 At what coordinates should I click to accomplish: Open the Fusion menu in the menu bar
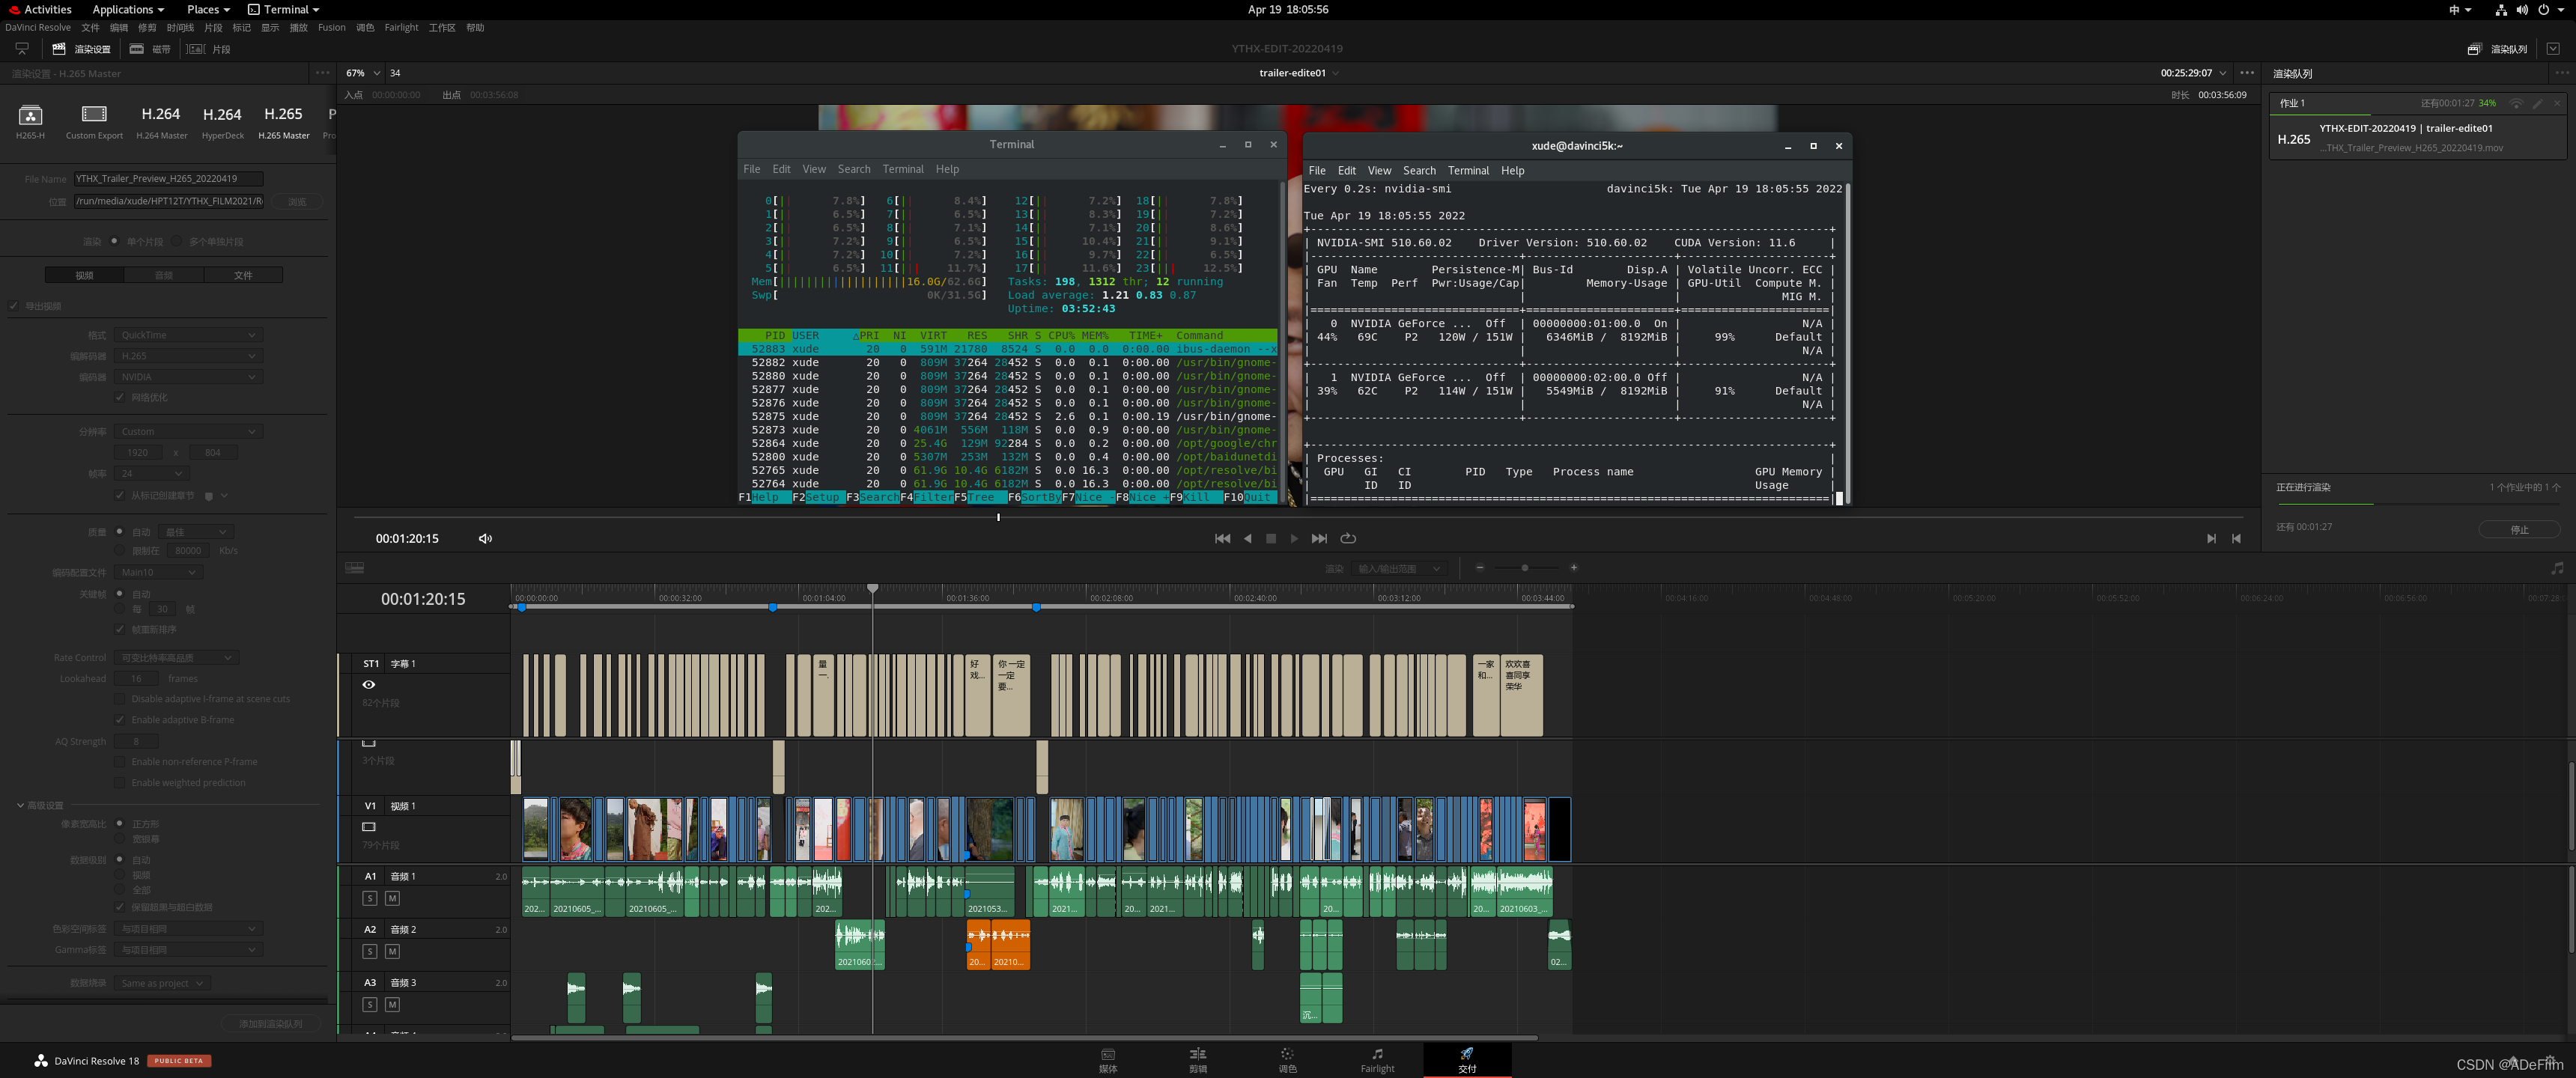coord(331,28)
